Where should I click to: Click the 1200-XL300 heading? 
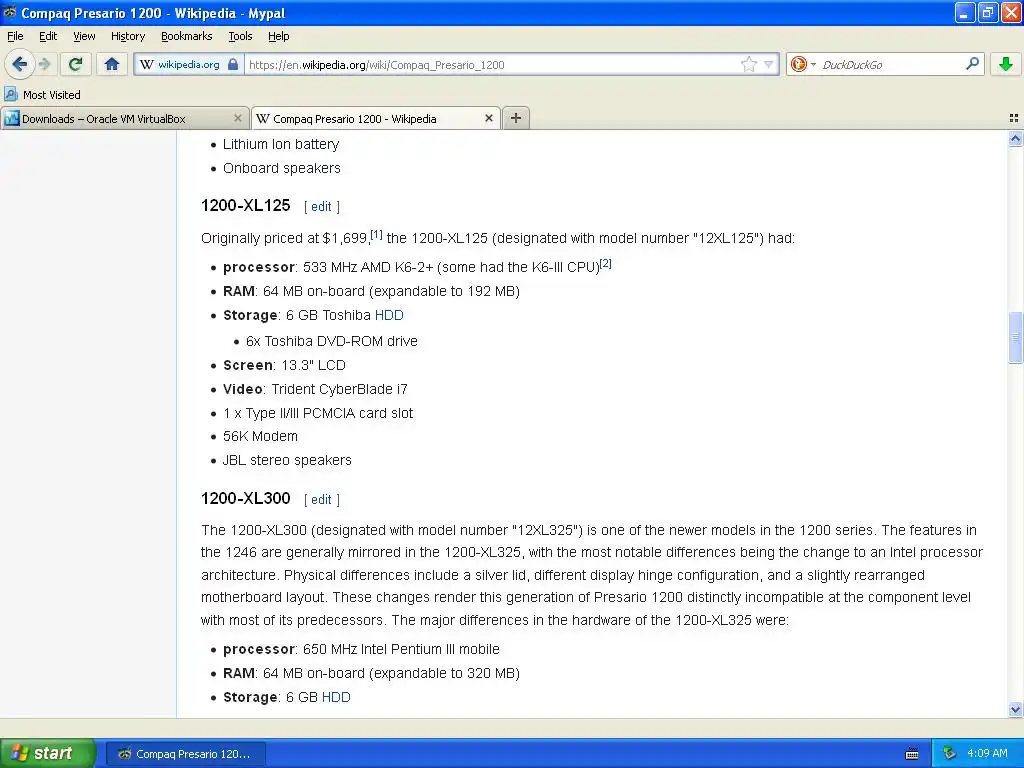point(246,499)
